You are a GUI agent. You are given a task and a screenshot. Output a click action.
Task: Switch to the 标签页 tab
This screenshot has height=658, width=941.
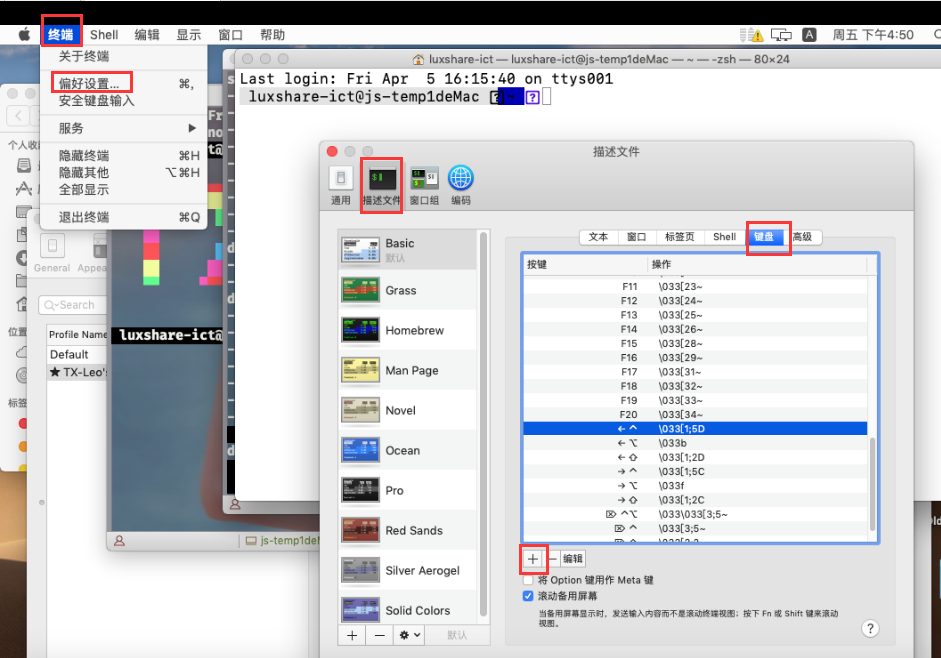[x=680, y=237]
